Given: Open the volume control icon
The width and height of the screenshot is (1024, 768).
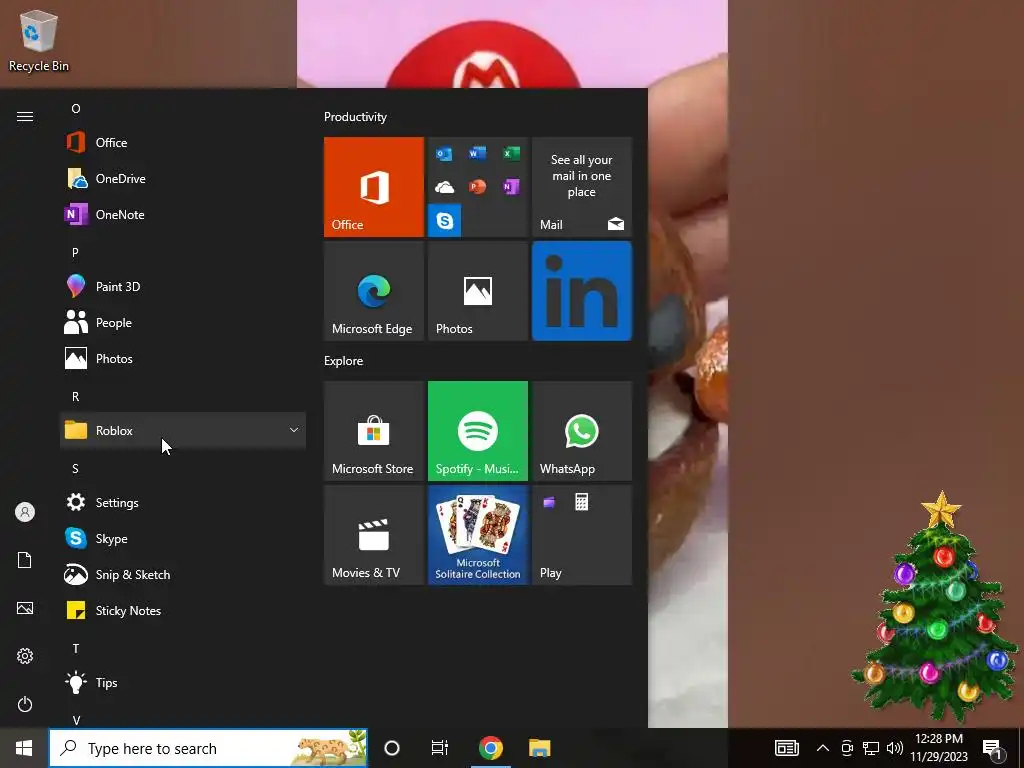Looking at the screenshot, I should pyautogui.click(x=895, y=748).
